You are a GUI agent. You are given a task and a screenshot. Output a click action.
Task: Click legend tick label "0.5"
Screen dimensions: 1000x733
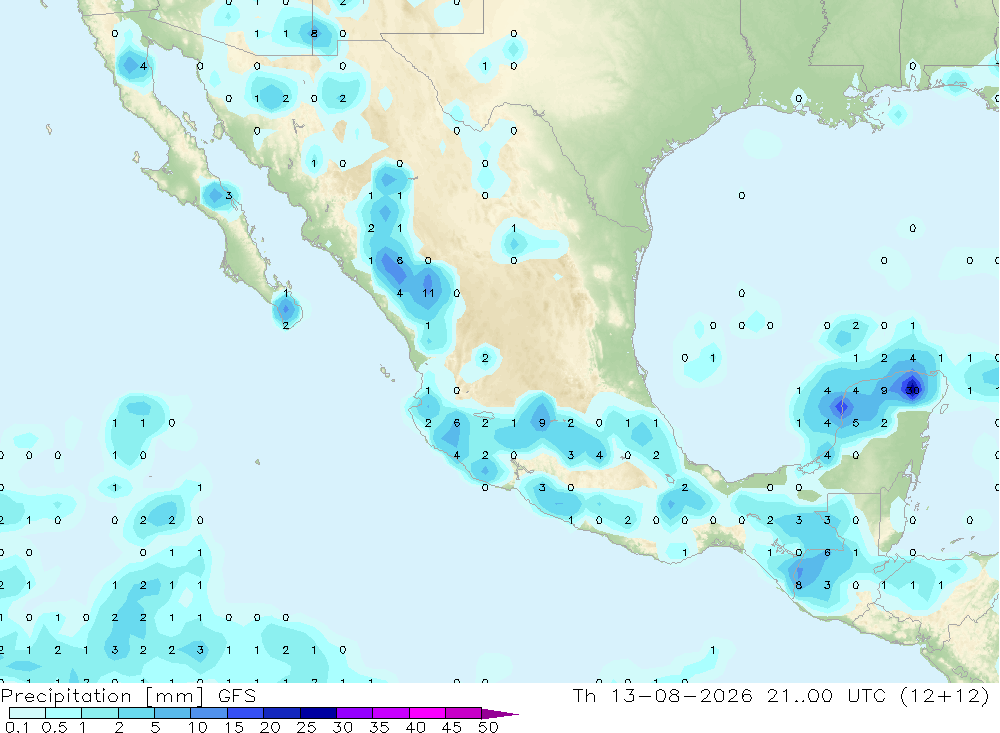click(54, 727)
